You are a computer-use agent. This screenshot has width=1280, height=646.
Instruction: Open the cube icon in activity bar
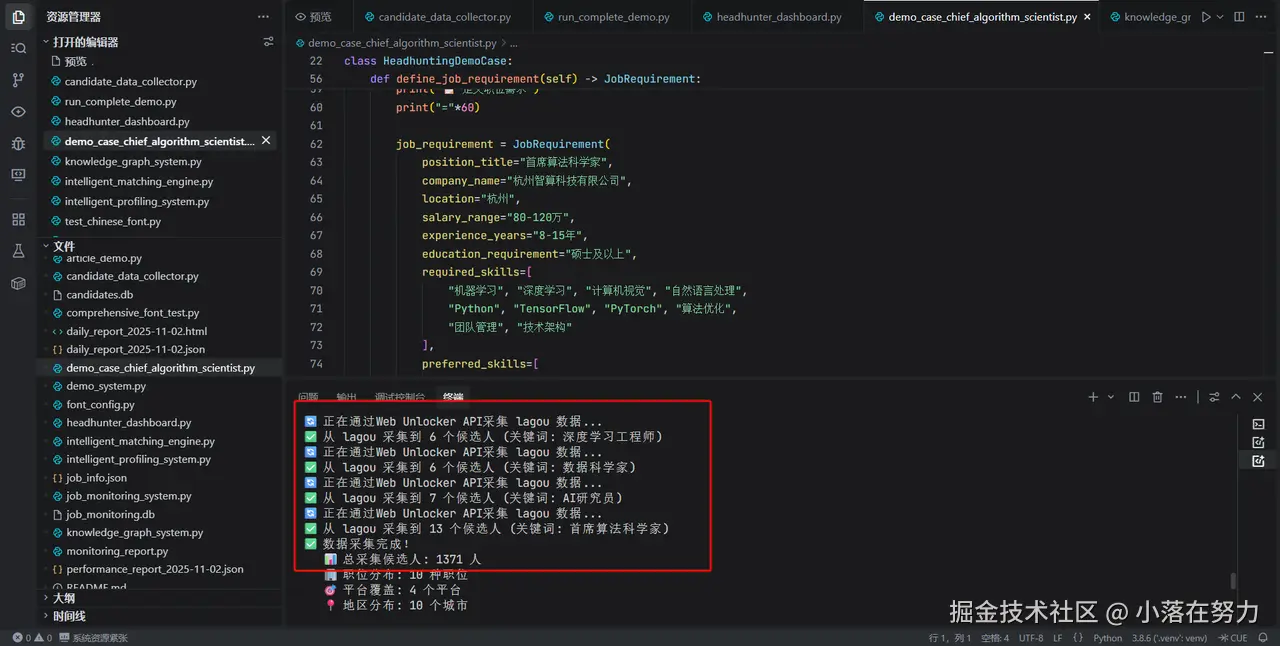pyautogui.click(x=18, y=283)
